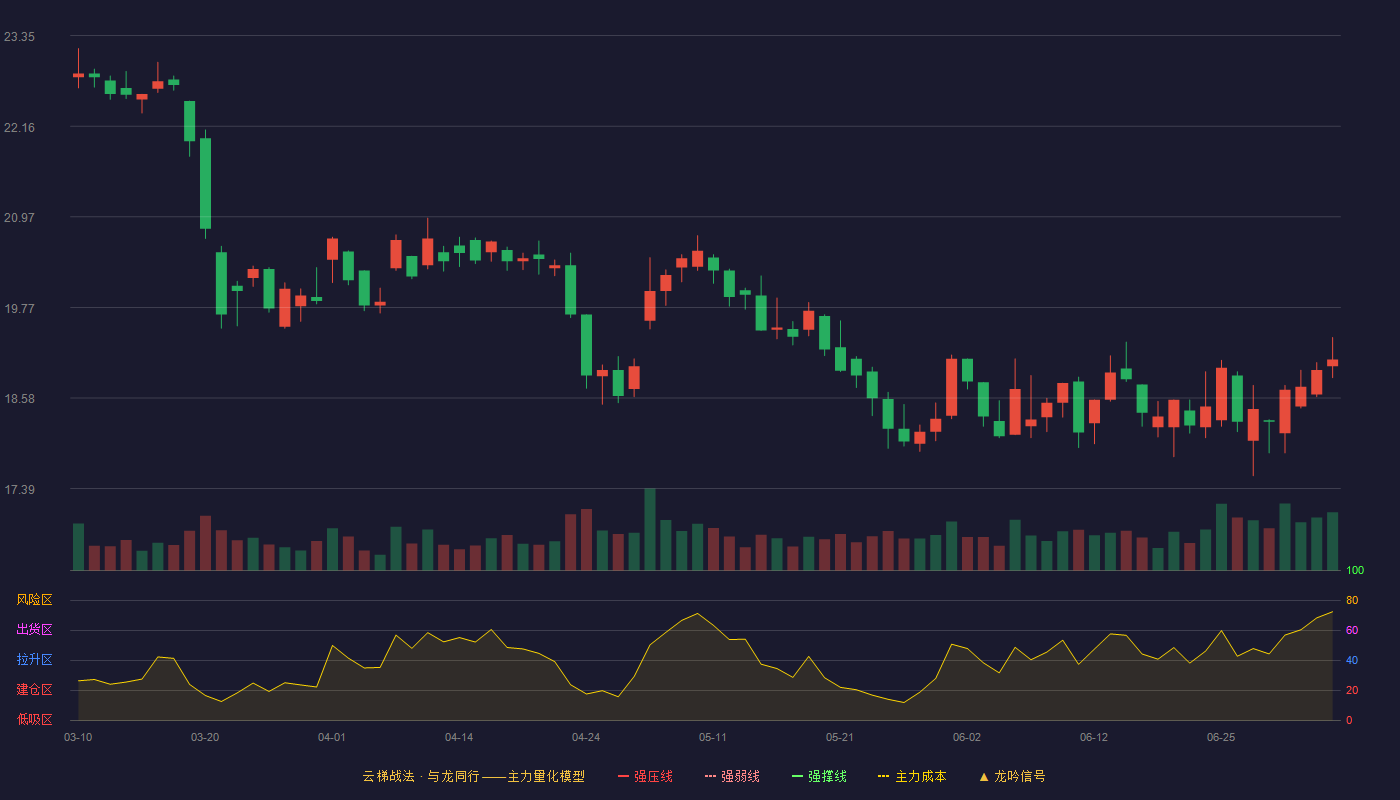Toggle the 强压线 legend item
The width and height of the screenshot is (1400, 800).
(645, 776)
